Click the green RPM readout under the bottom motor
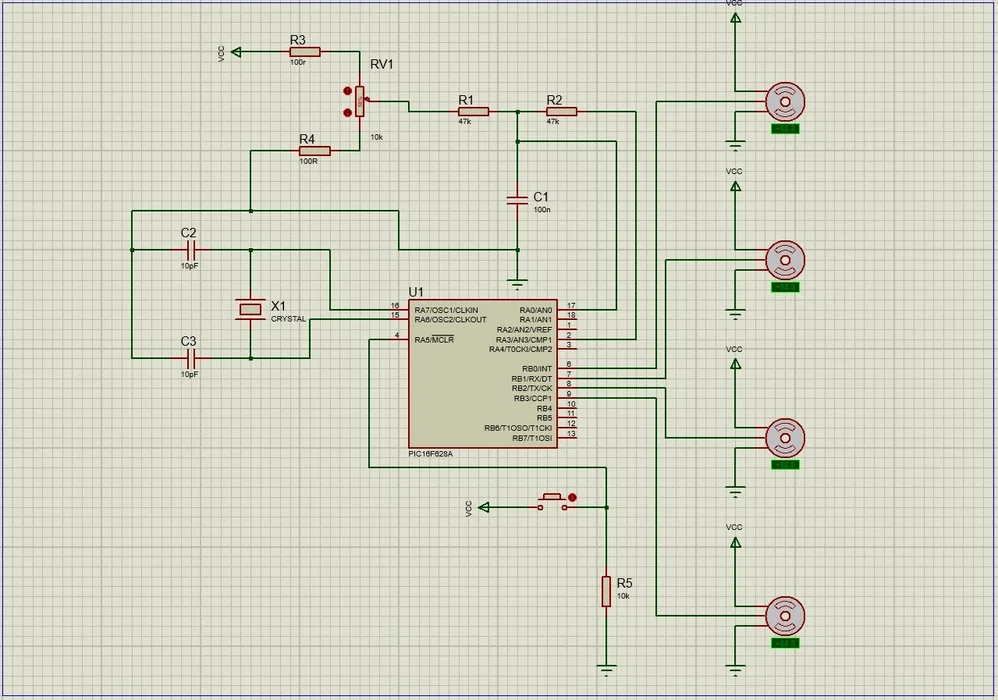Viewport: 998px width, 700px height. (x=786, y=645)
